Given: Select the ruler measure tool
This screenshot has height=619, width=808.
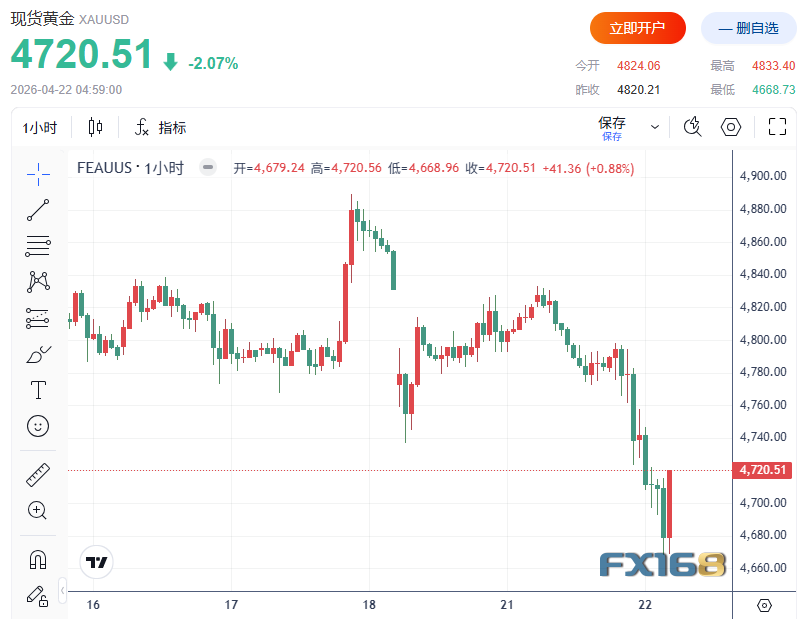Looking at the screenshot, I should pos(38,475).
